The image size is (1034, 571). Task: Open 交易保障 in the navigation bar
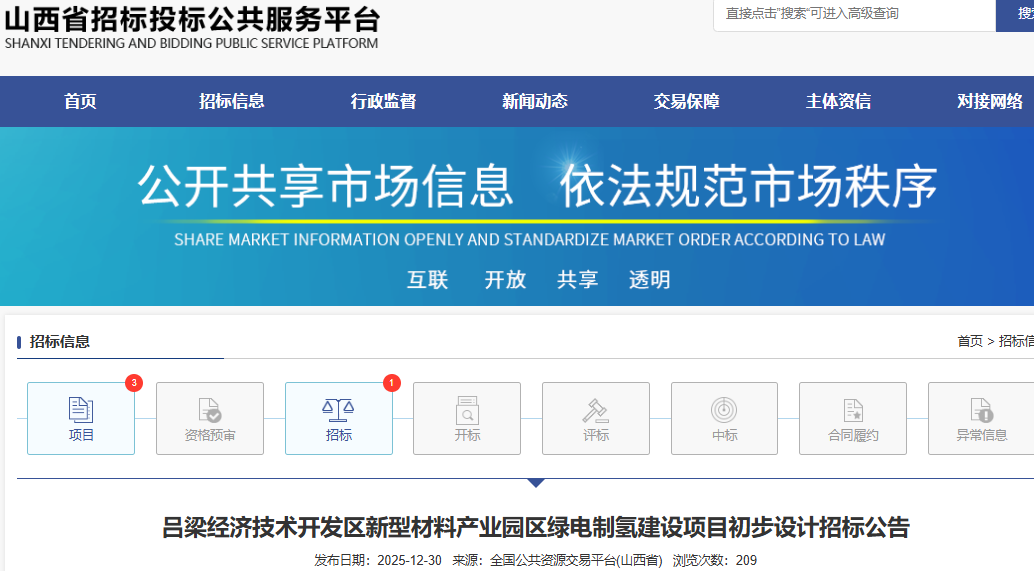[x=686, y=101]
